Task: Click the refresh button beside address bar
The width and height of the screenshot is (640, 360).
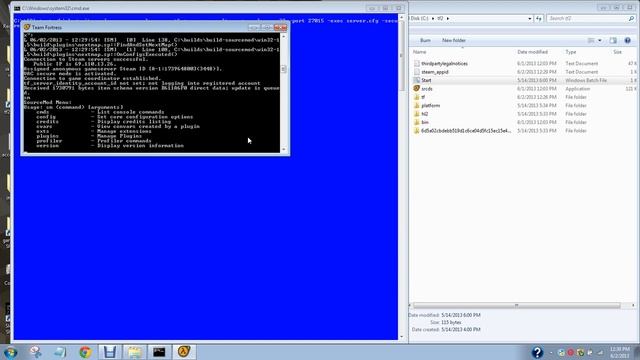Action: [x=539, y=18]
